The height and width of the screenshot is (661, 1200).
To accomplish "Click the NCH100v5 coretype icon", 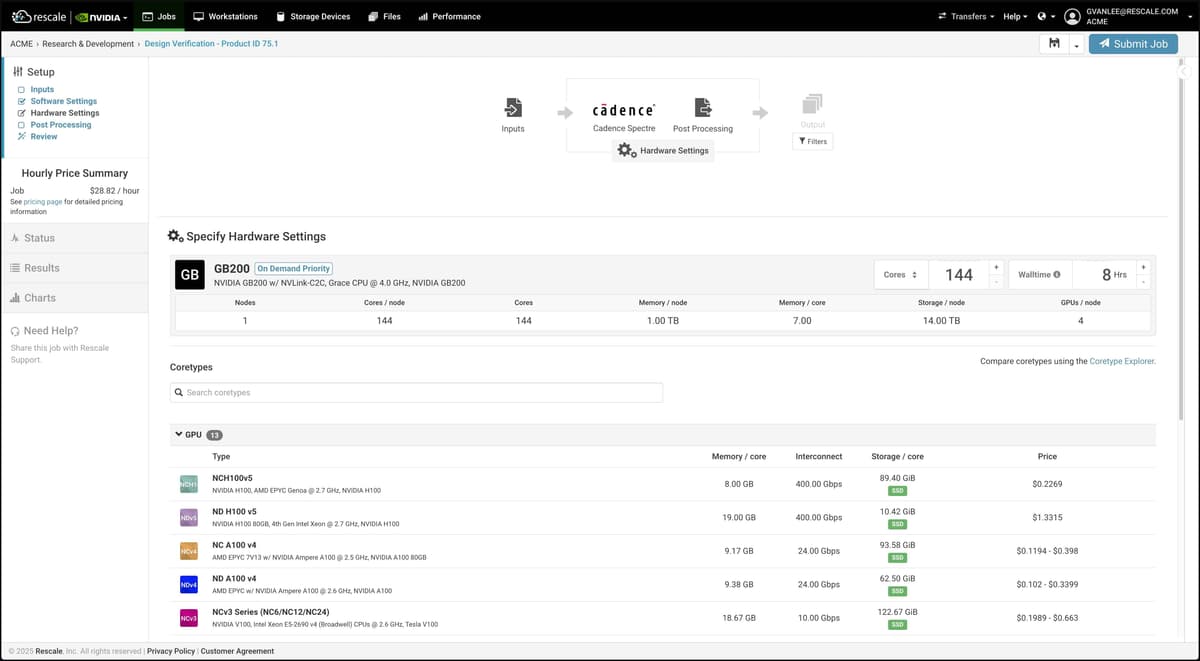I will click(x=189, y=484).
